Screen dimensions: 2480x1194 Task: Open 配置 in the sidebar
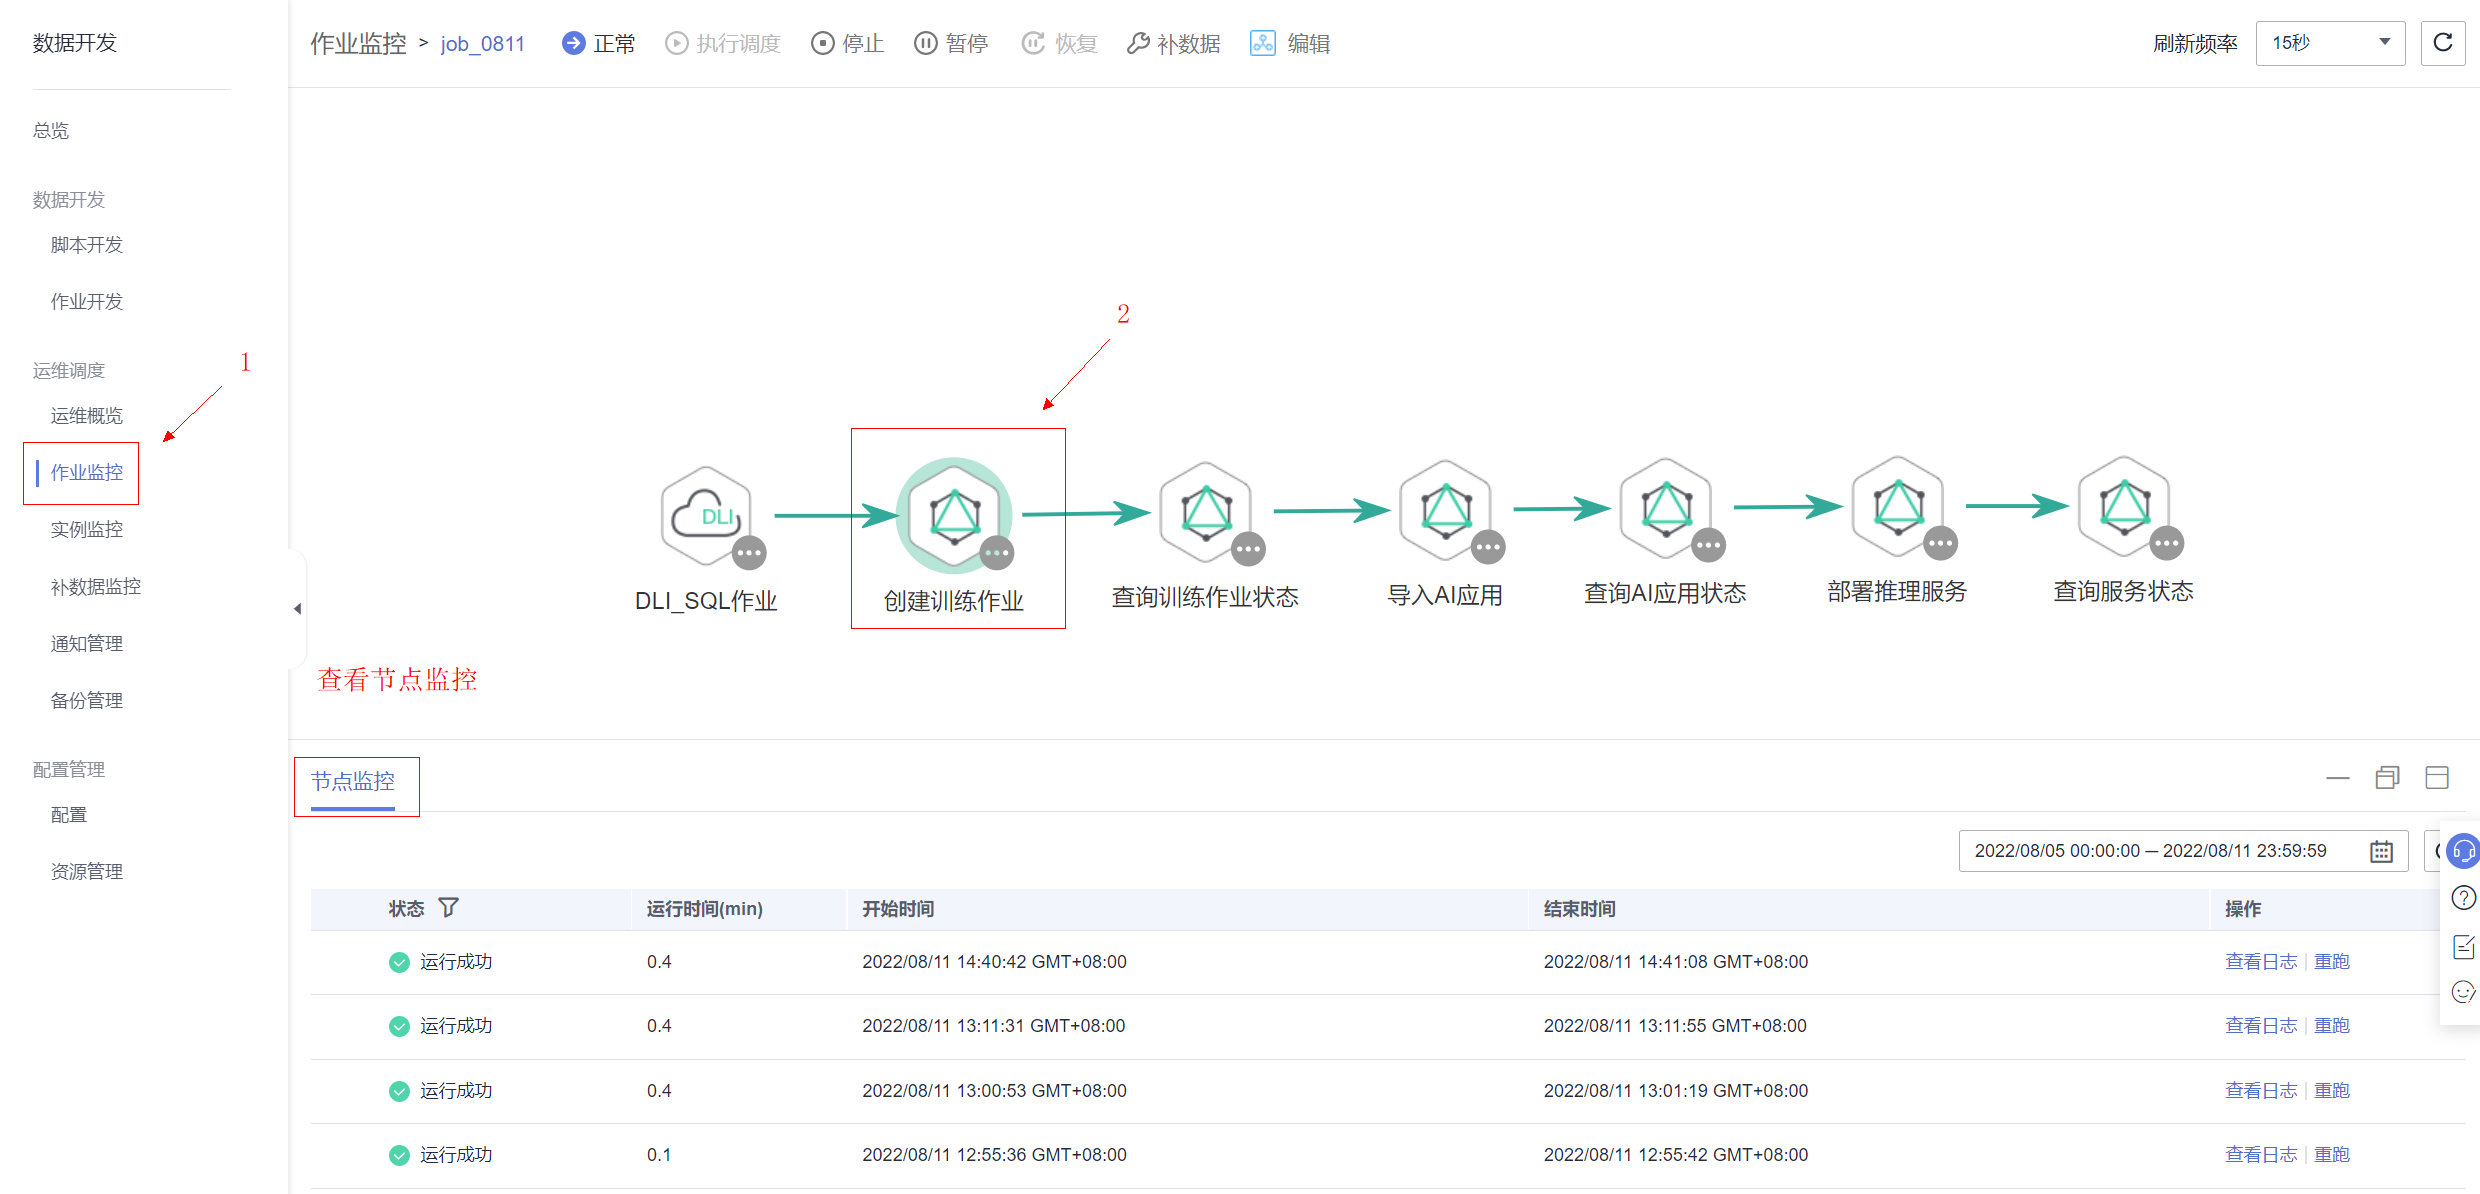pyautogui.click(x=69, y=815)
